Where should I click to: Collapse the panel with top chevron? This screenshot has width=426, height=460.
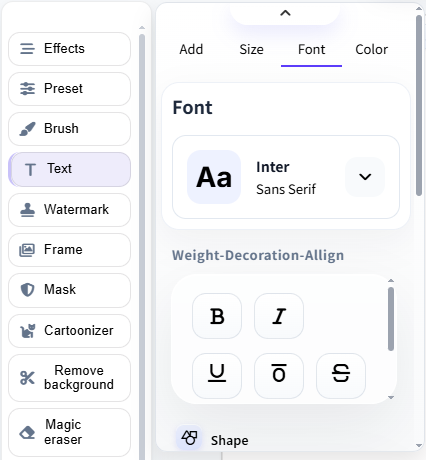click(285, 13)
